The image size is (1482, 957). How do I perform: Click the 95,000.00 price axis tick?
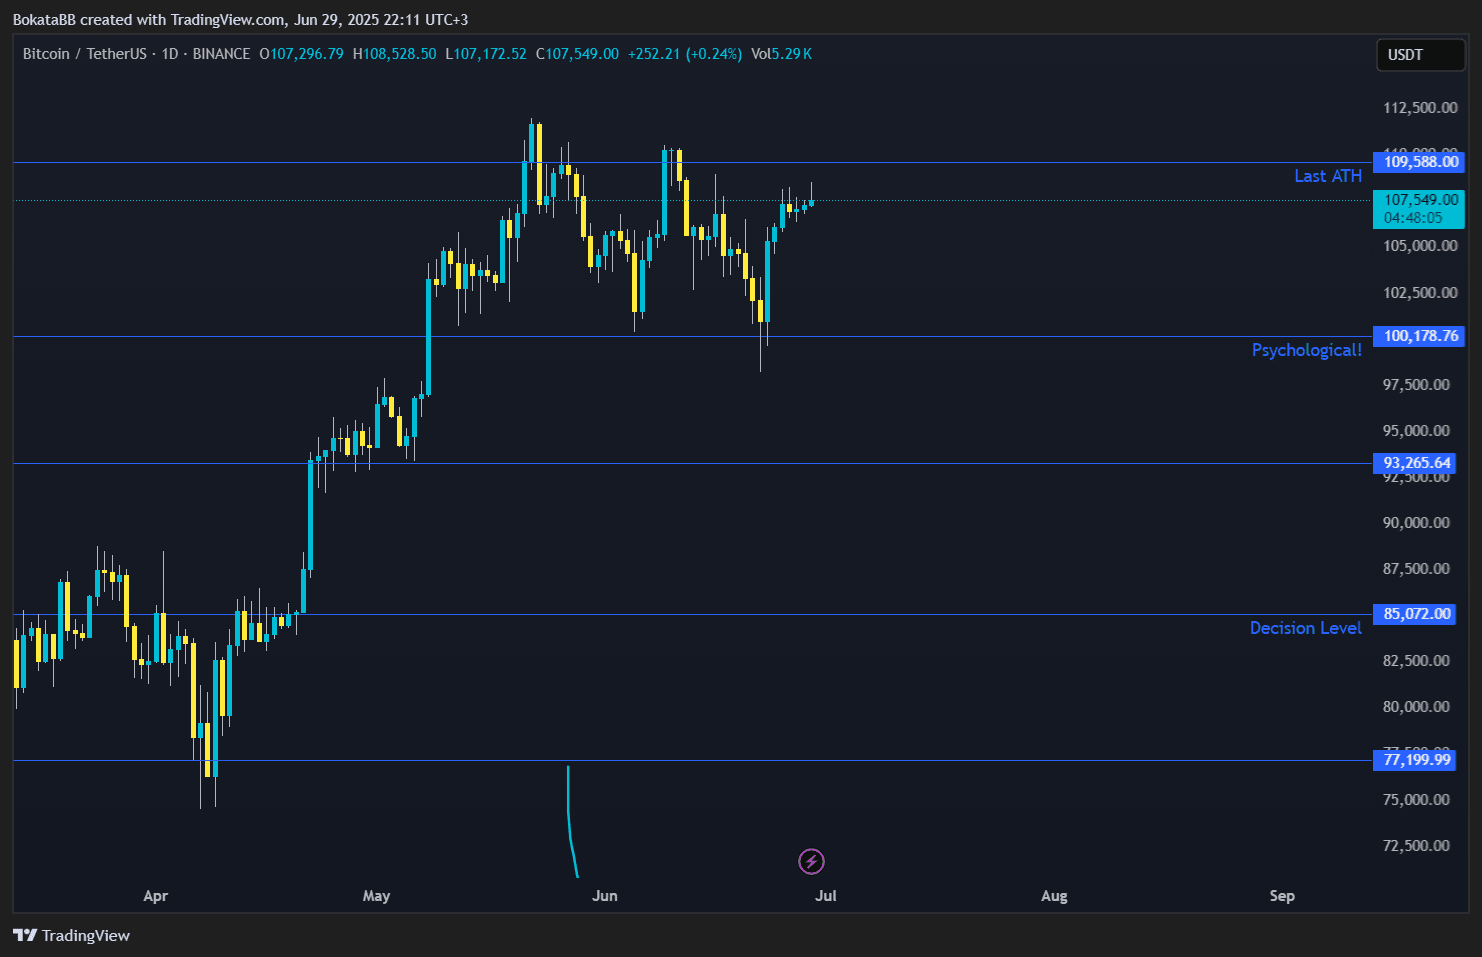pyautogui.click(x=1416, y=431)
